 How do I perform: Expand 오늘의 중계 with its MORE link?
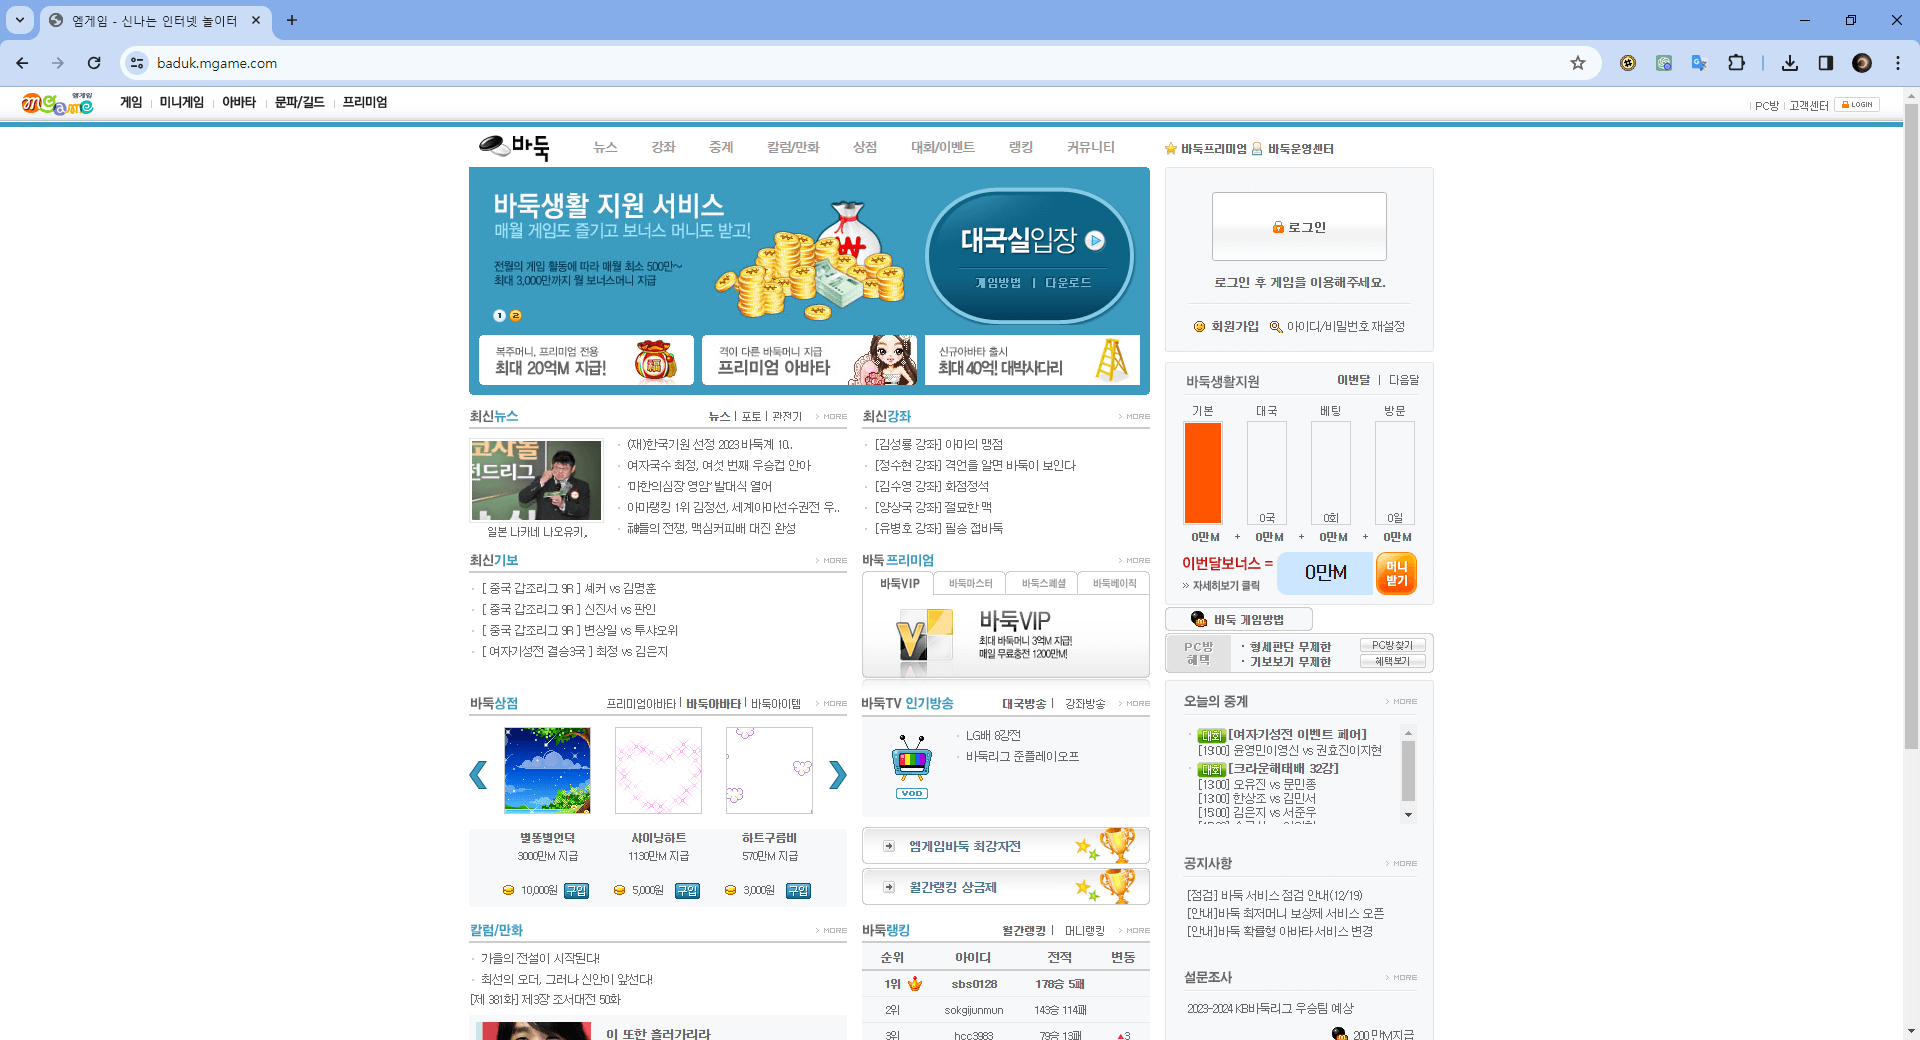pos(1402,702)
